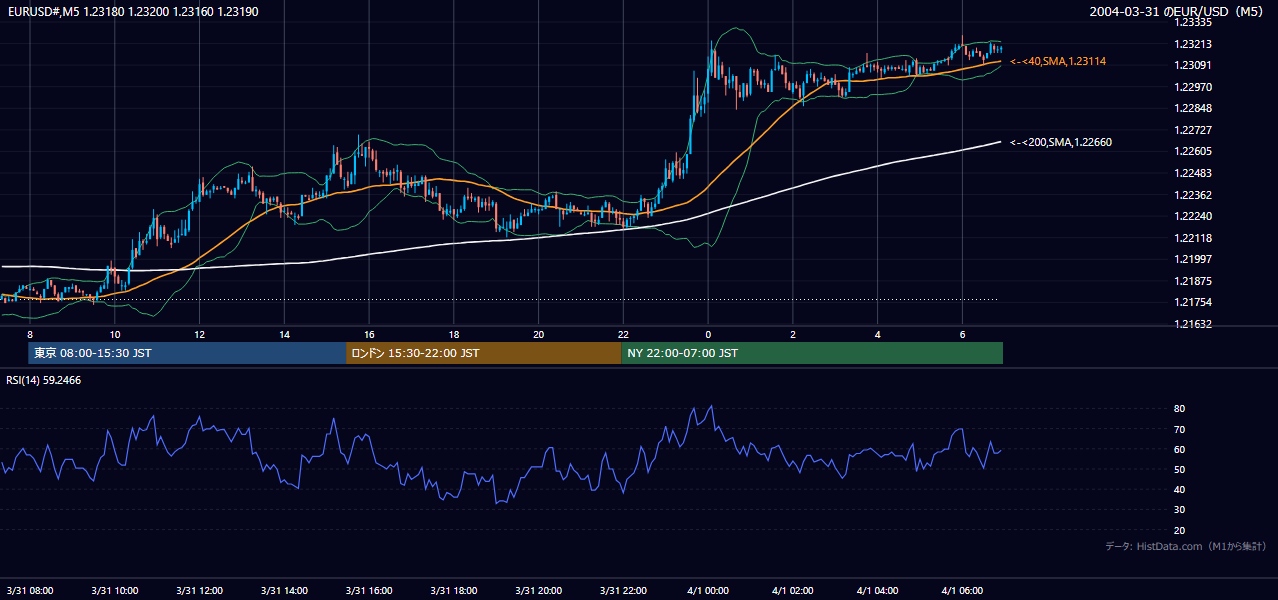Click the 3/31 20:00 date label
The image size is (1278, 600).
click(538, 591)
